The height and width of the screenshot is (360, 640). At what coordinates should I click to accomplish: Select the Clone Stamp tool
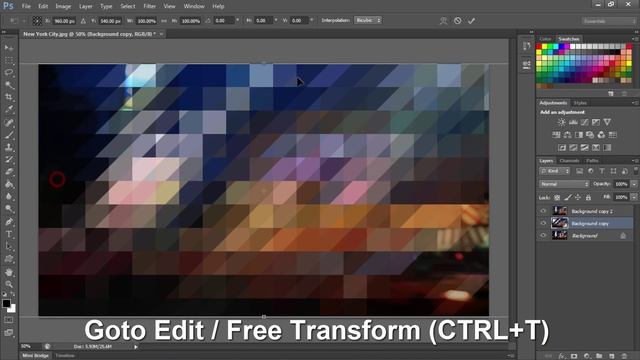9,147
